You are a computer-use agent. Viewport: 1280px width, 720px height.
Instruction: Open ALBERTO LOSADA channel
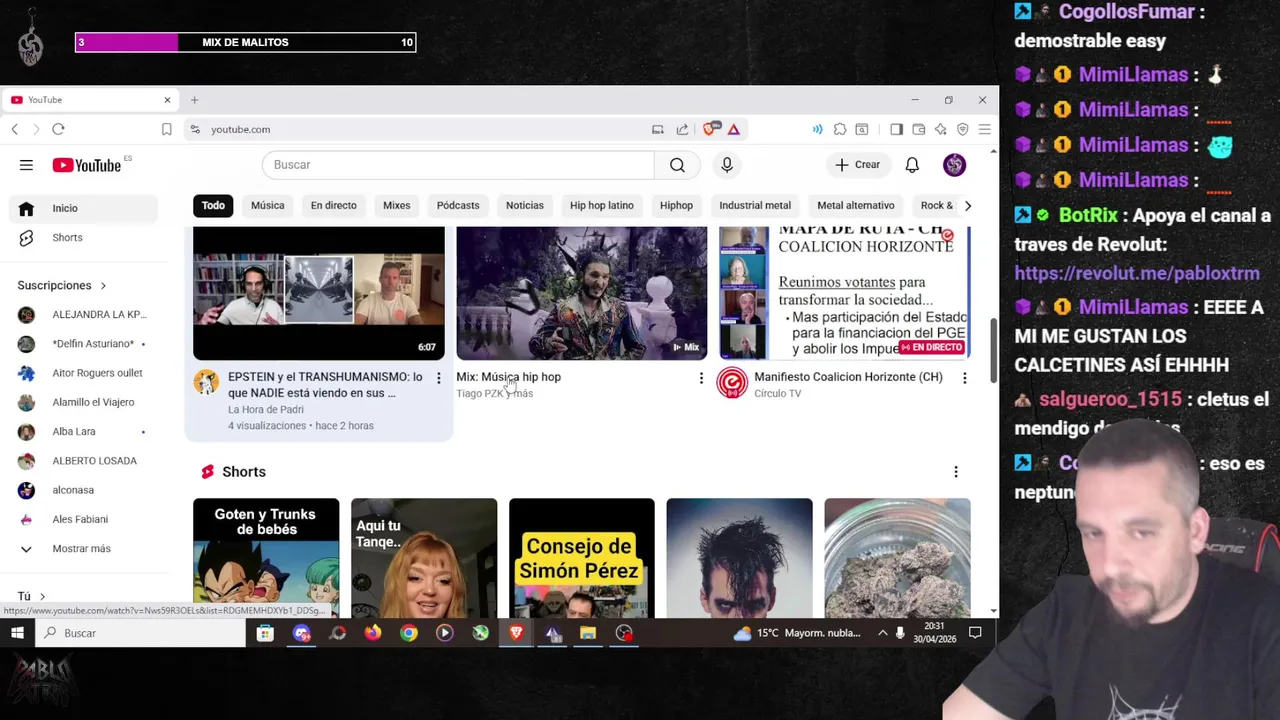tap(85, 461)
